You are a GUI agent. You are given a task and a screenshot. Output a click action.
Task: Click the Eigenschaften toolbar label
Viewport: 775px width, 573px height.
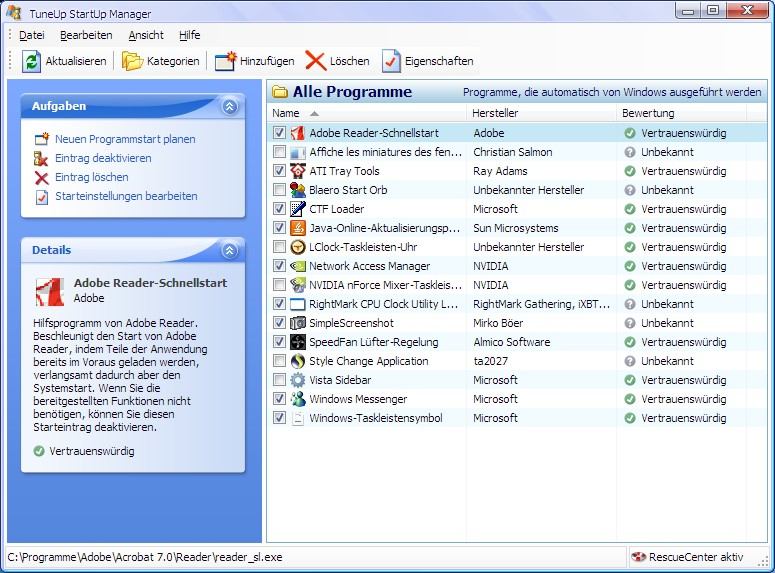click(439, 61)
